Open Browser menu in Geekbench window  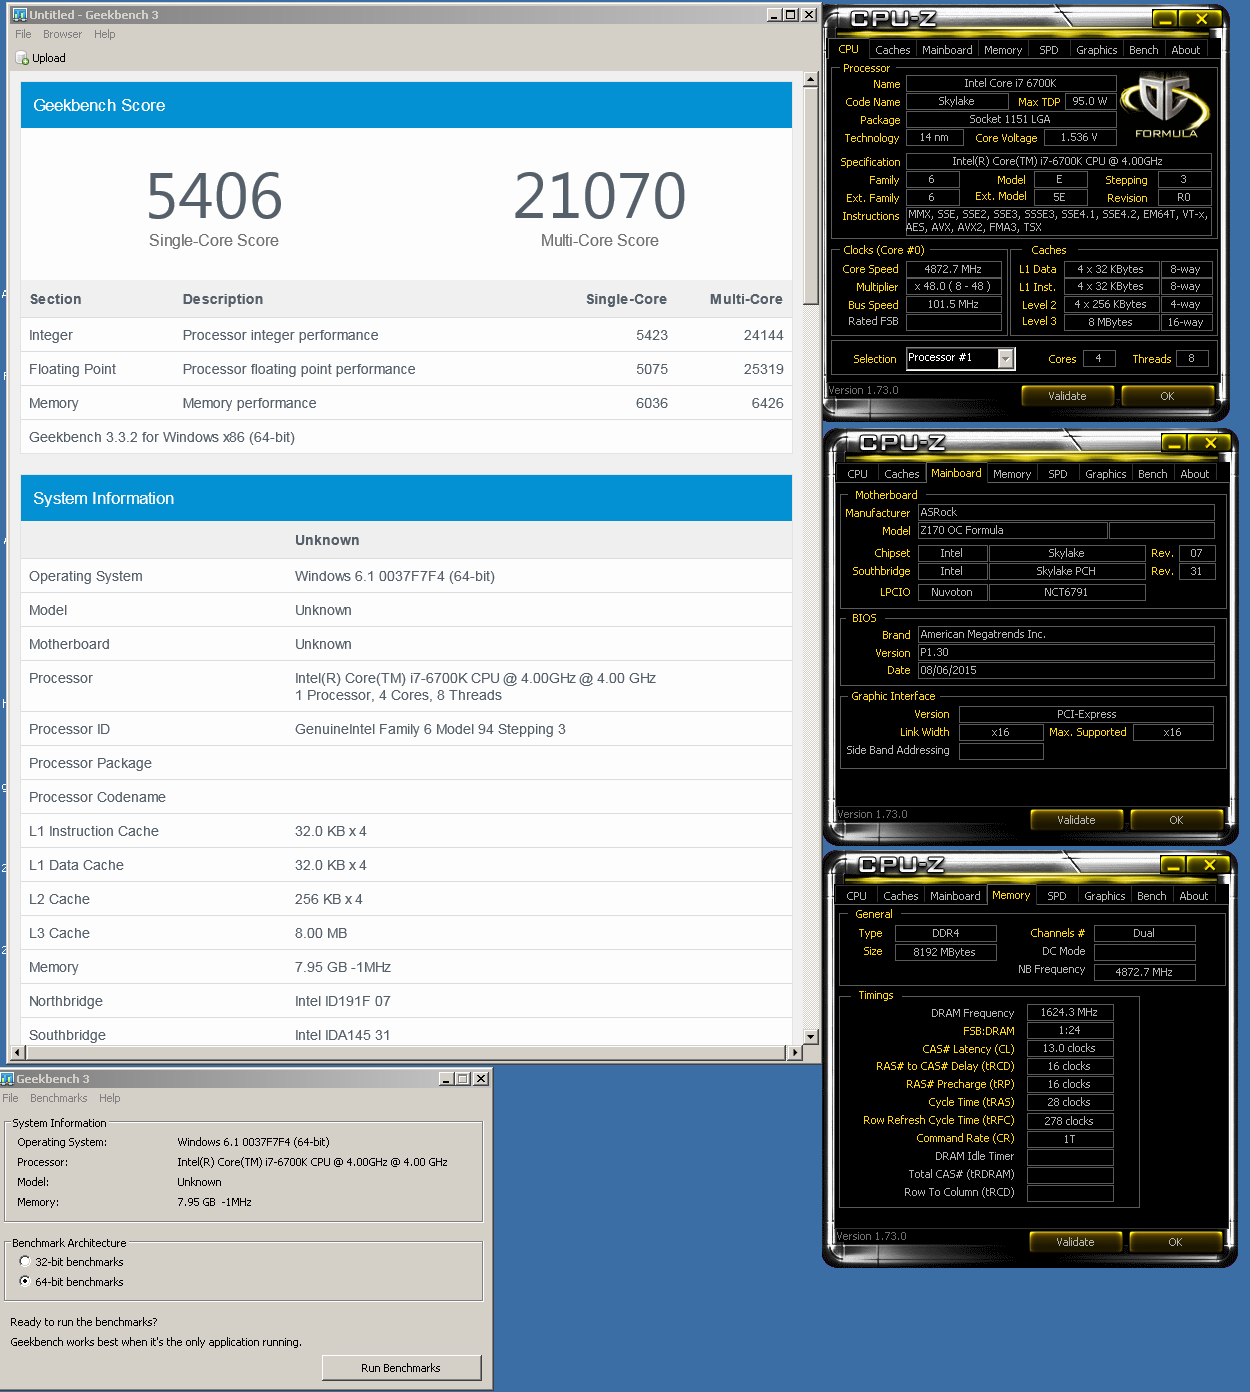[62, 34]
